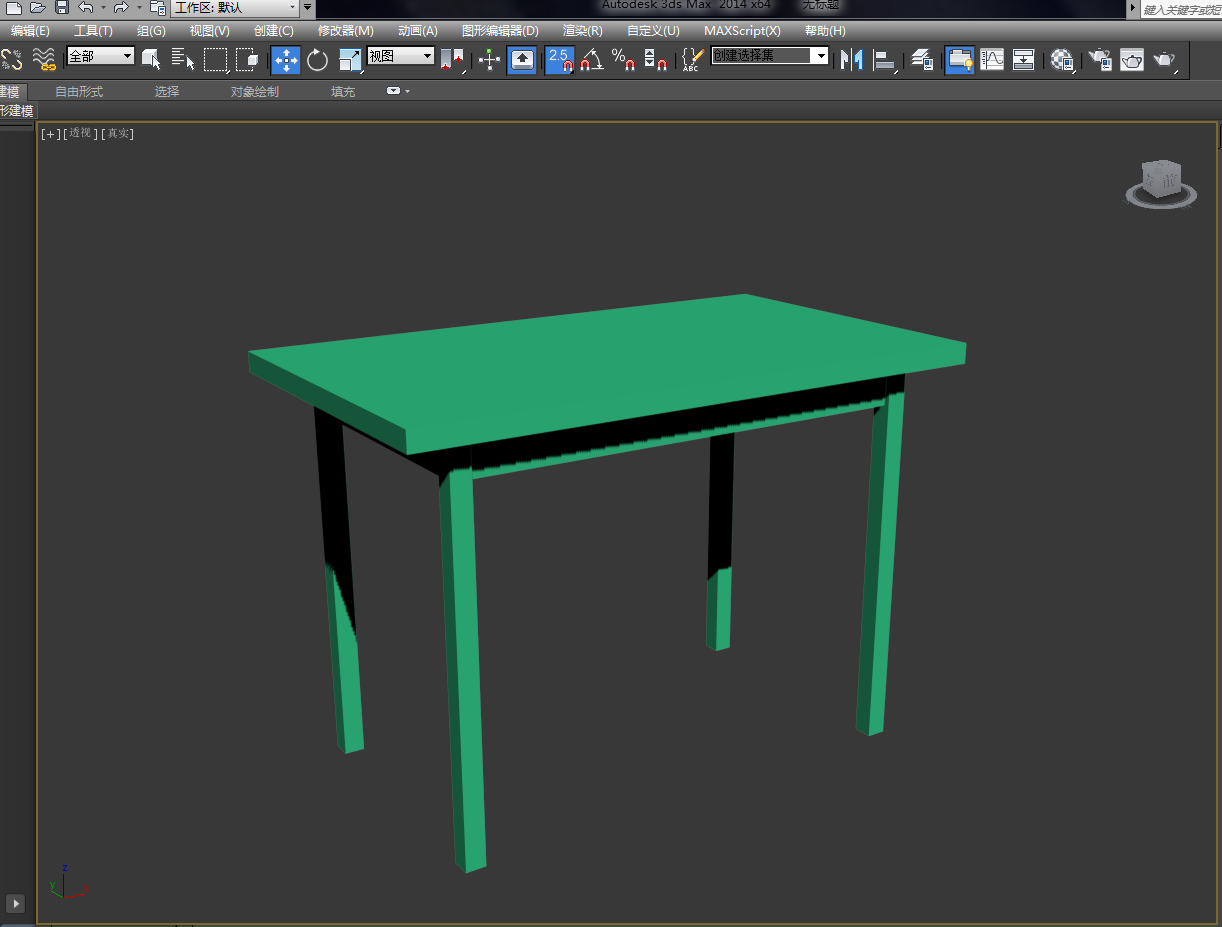Screen dimensions: 1222x927
Task: Open the Undo history dropdown arrow
Action: pos(103,8)
